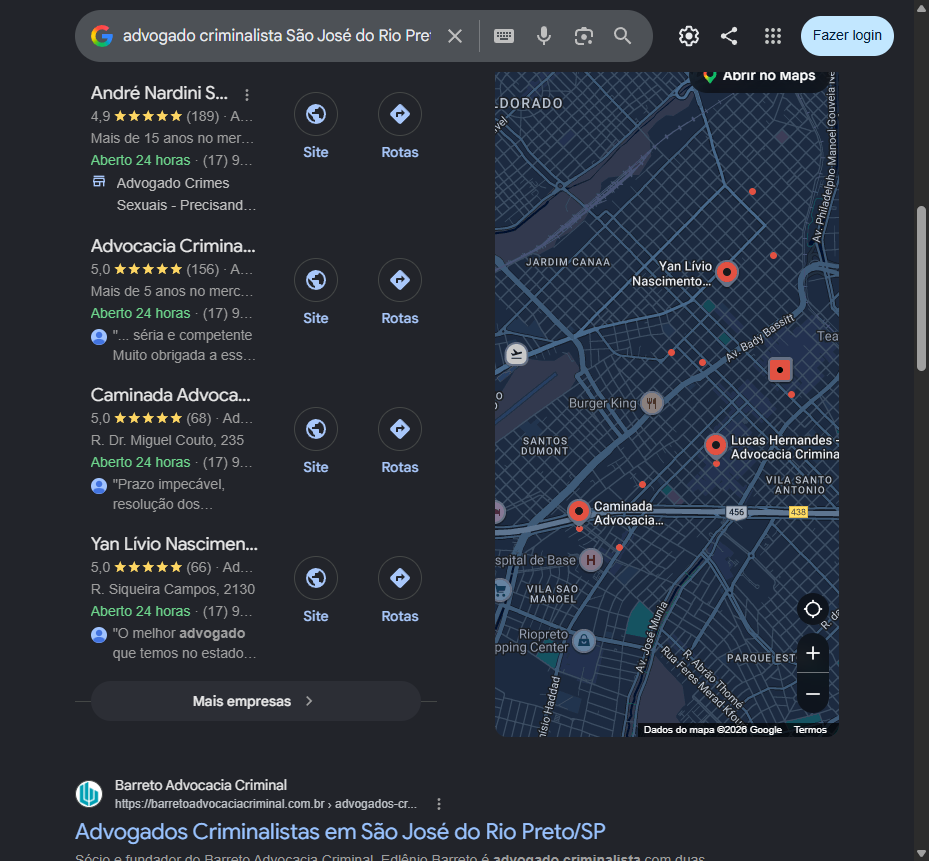Viewport: 929px width, 861px height.
Task: Expand Mais empresas list
Action: coord(256,701)
